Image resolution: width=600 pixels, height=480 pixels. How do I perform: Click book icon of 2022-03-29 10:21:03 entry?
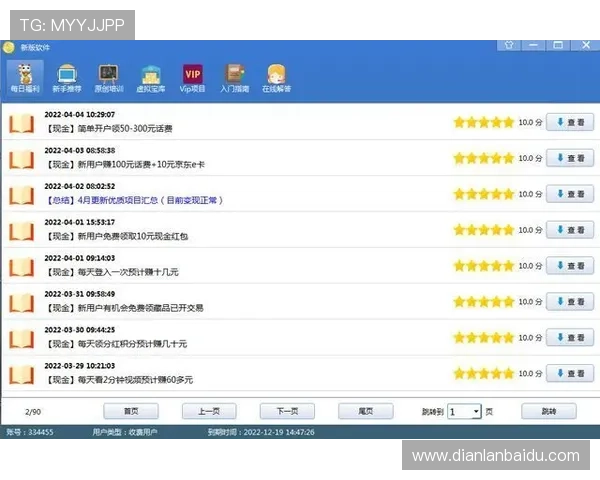point(21,374)
